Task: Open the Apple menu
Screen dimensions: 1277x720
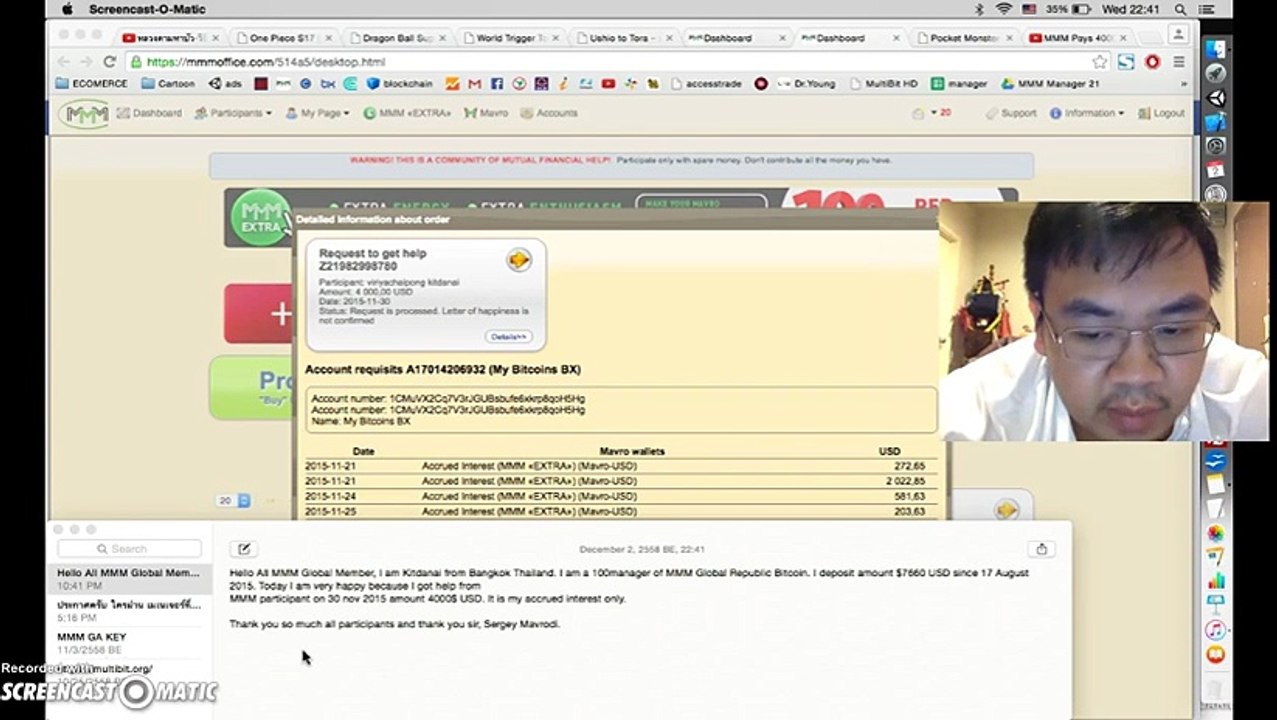Action: coord(67,9)
